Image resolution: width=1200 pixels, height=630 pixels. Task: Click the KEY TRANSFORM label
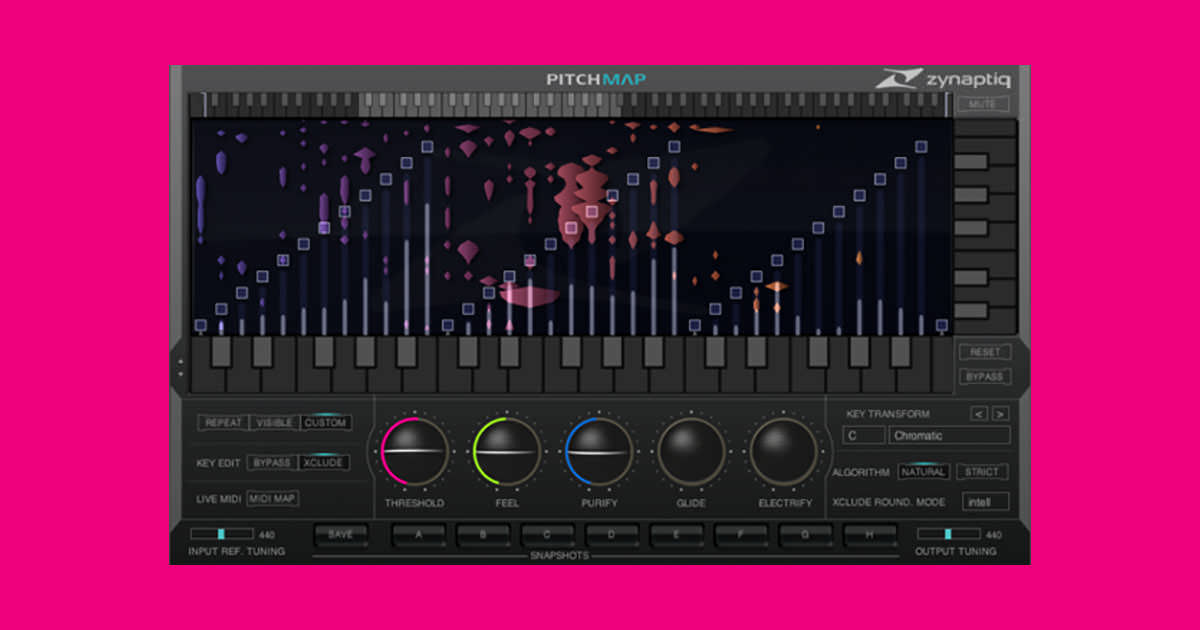click(x=888, y=414)
